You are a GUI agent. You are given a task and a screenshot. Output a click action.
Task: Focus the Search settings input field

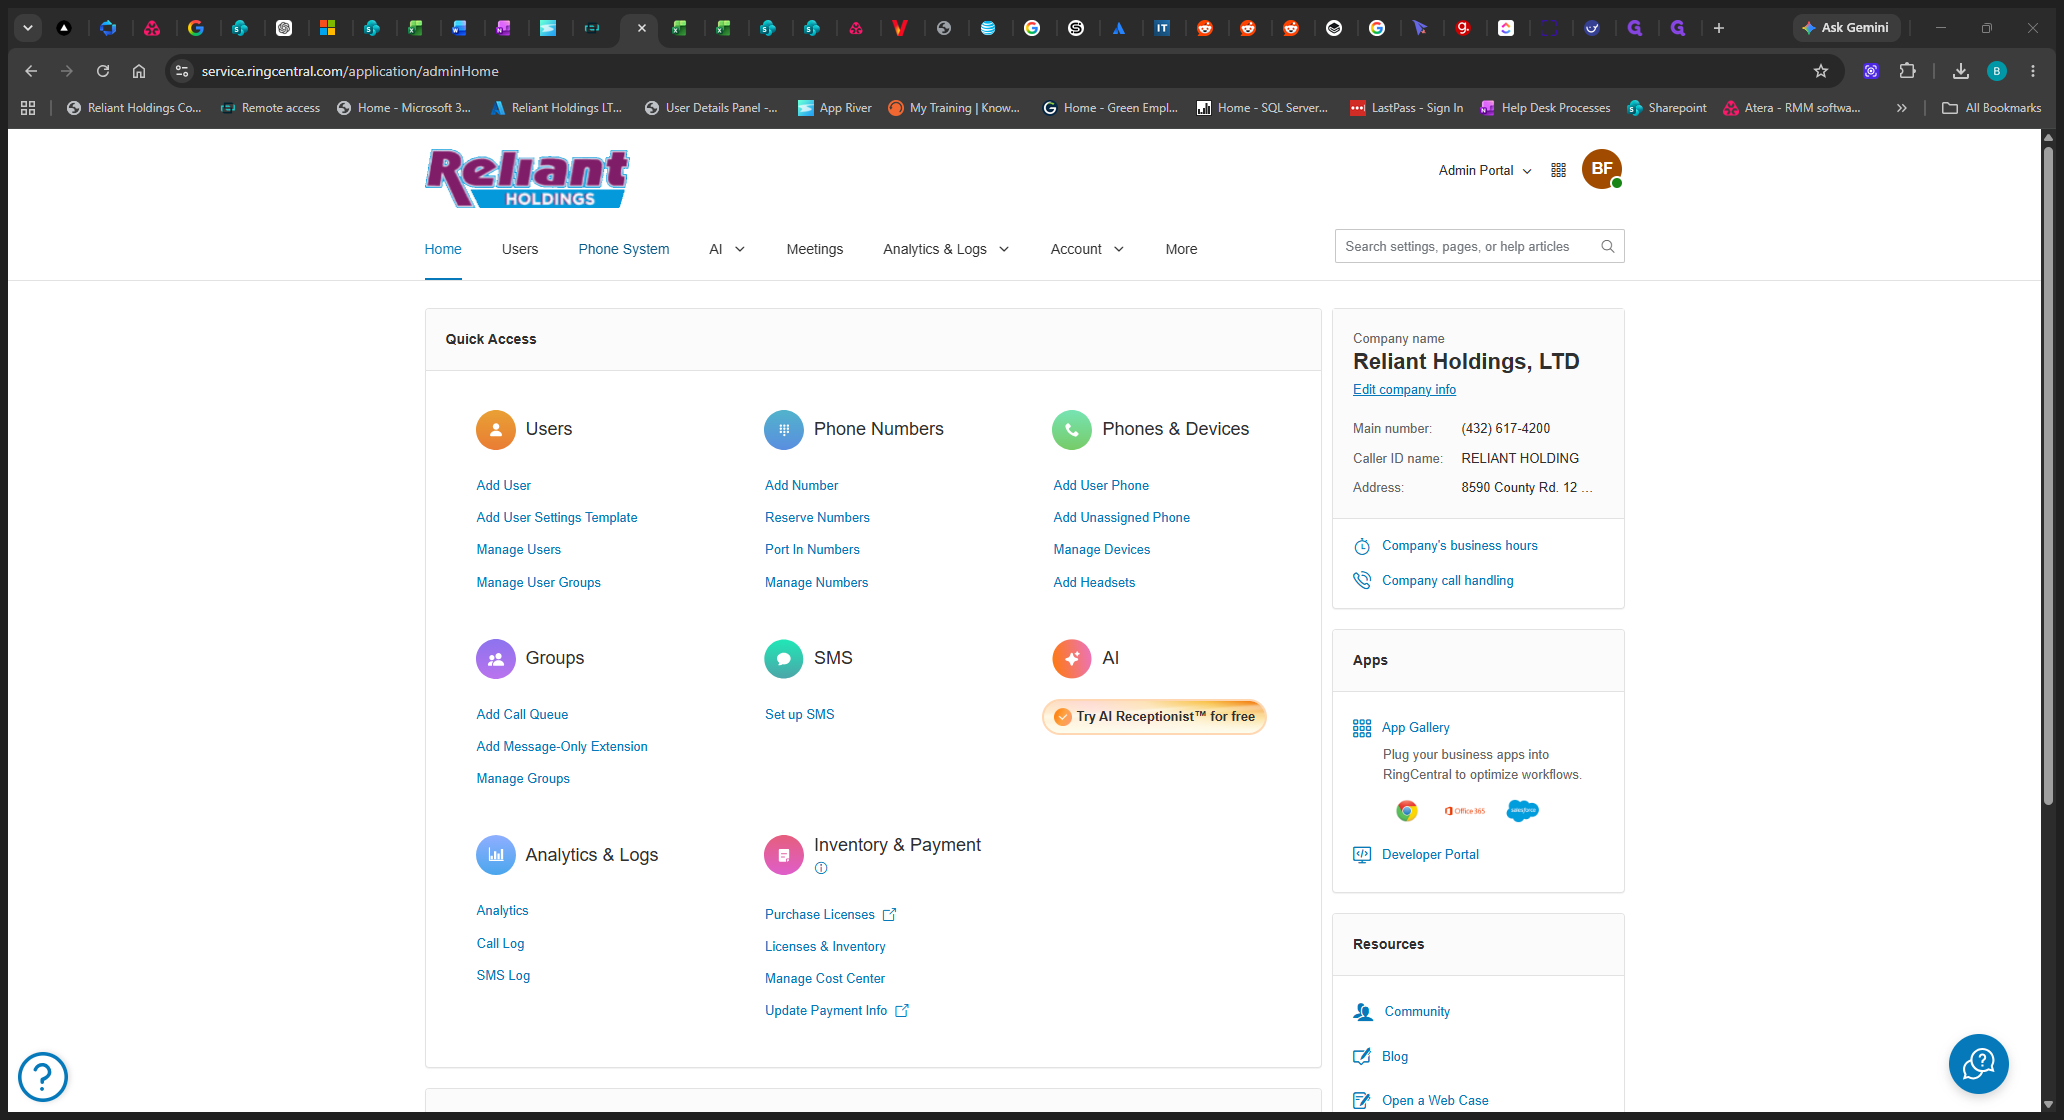pos(1479,247)
